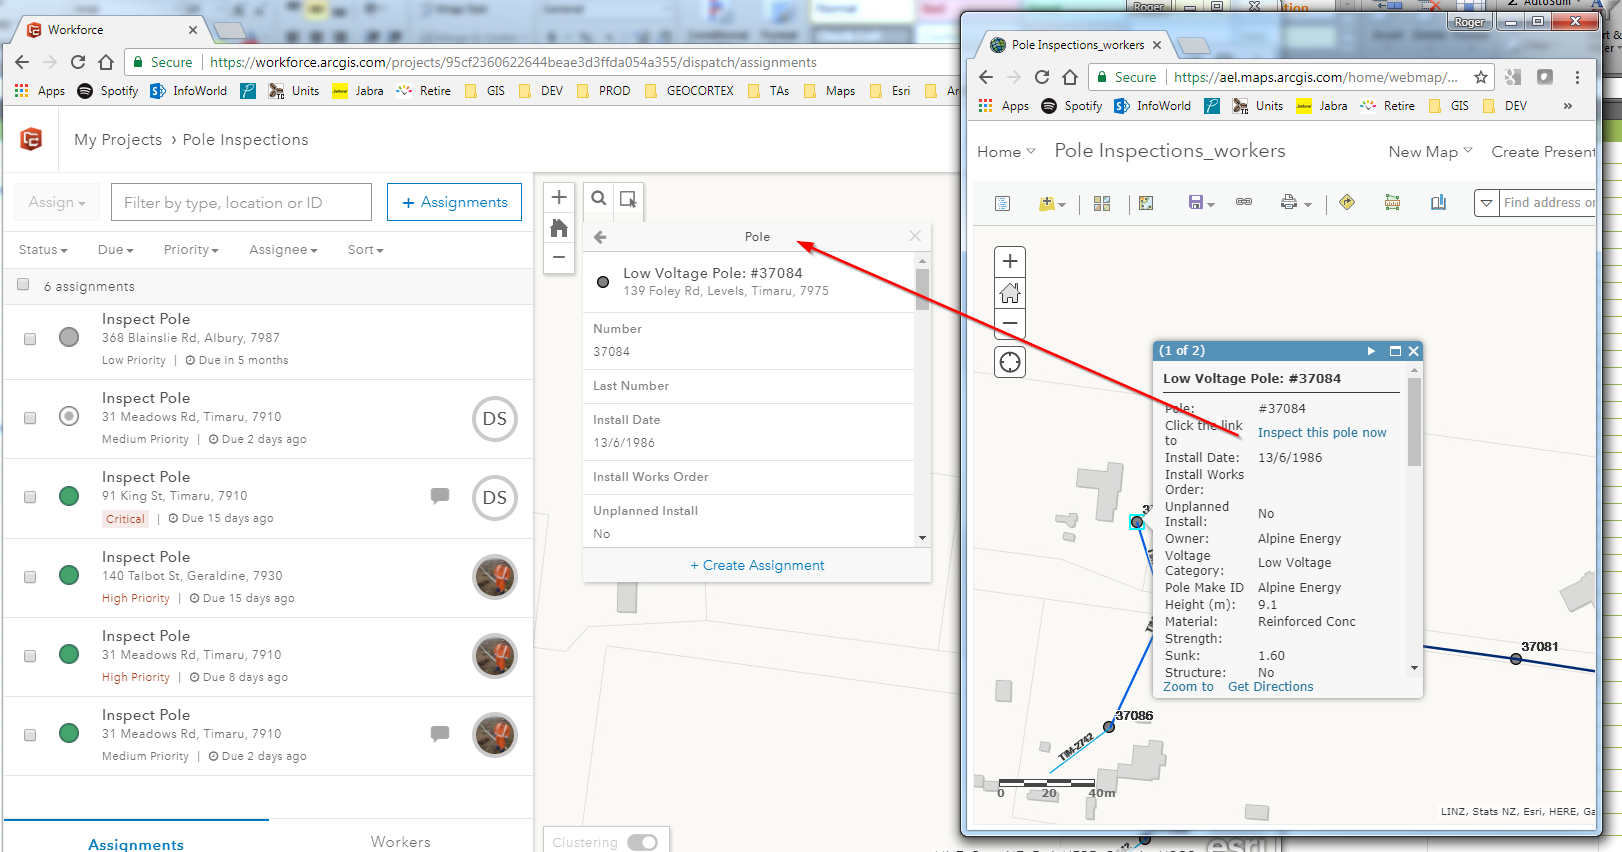Go to home page in webmap browser
Screen dimensions: 1622x852
1070,77
